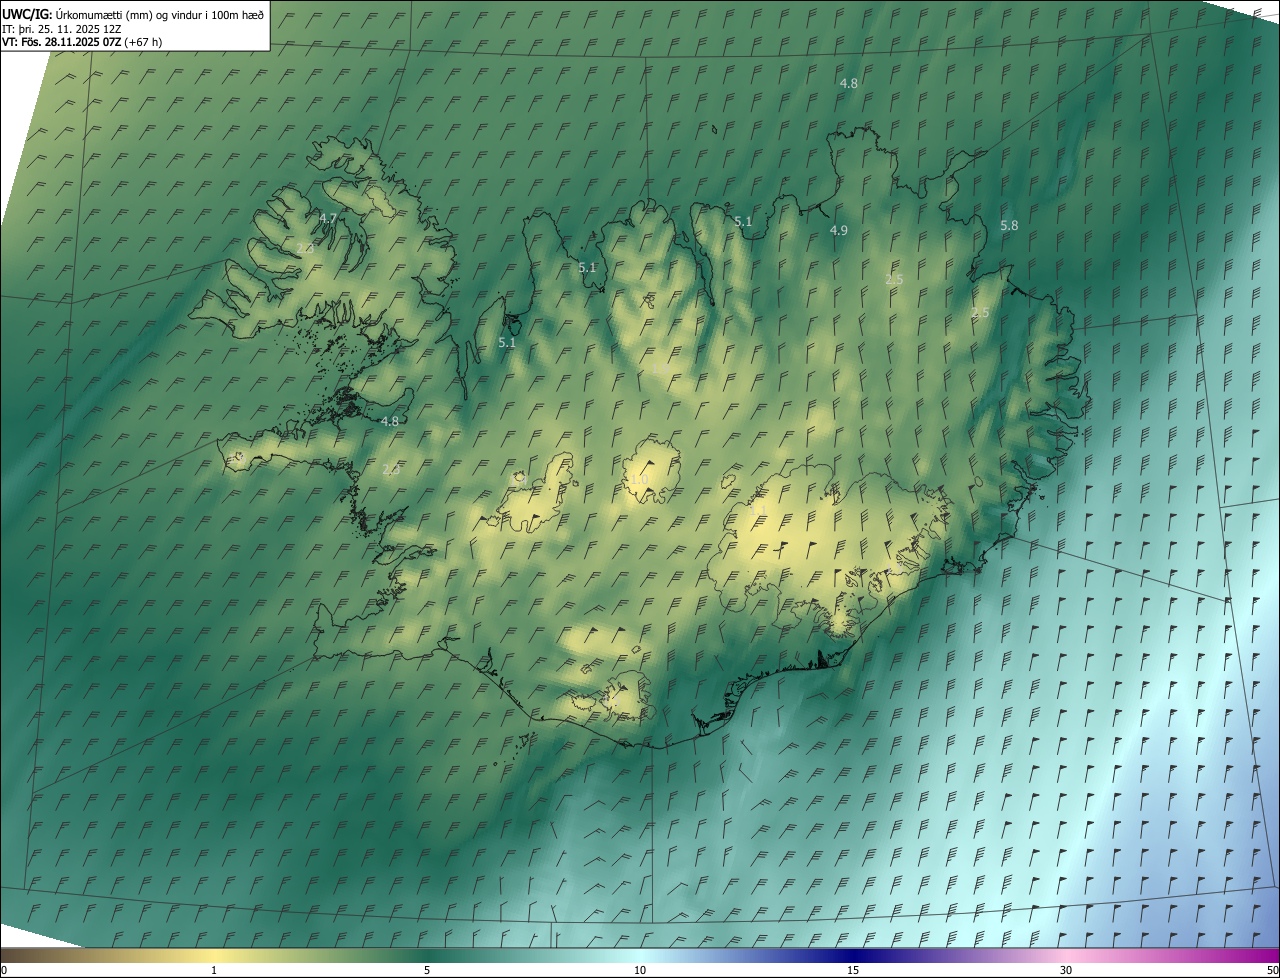Image resolution: width=1280 pixels, height=978 pixels.
Task: Click the 5.8 value off the northeast coast
Action: coord(1009,226)
